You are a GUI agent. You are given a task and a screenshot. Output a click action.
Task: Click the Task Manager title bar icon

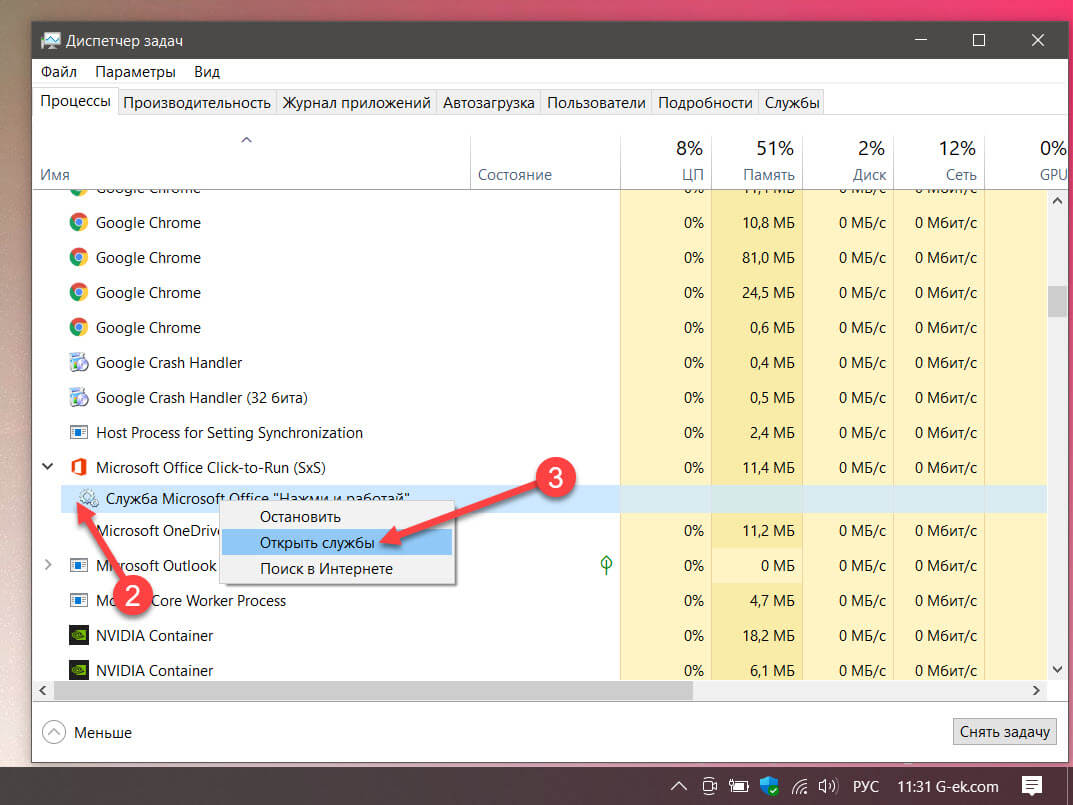(x=50, y=41)
